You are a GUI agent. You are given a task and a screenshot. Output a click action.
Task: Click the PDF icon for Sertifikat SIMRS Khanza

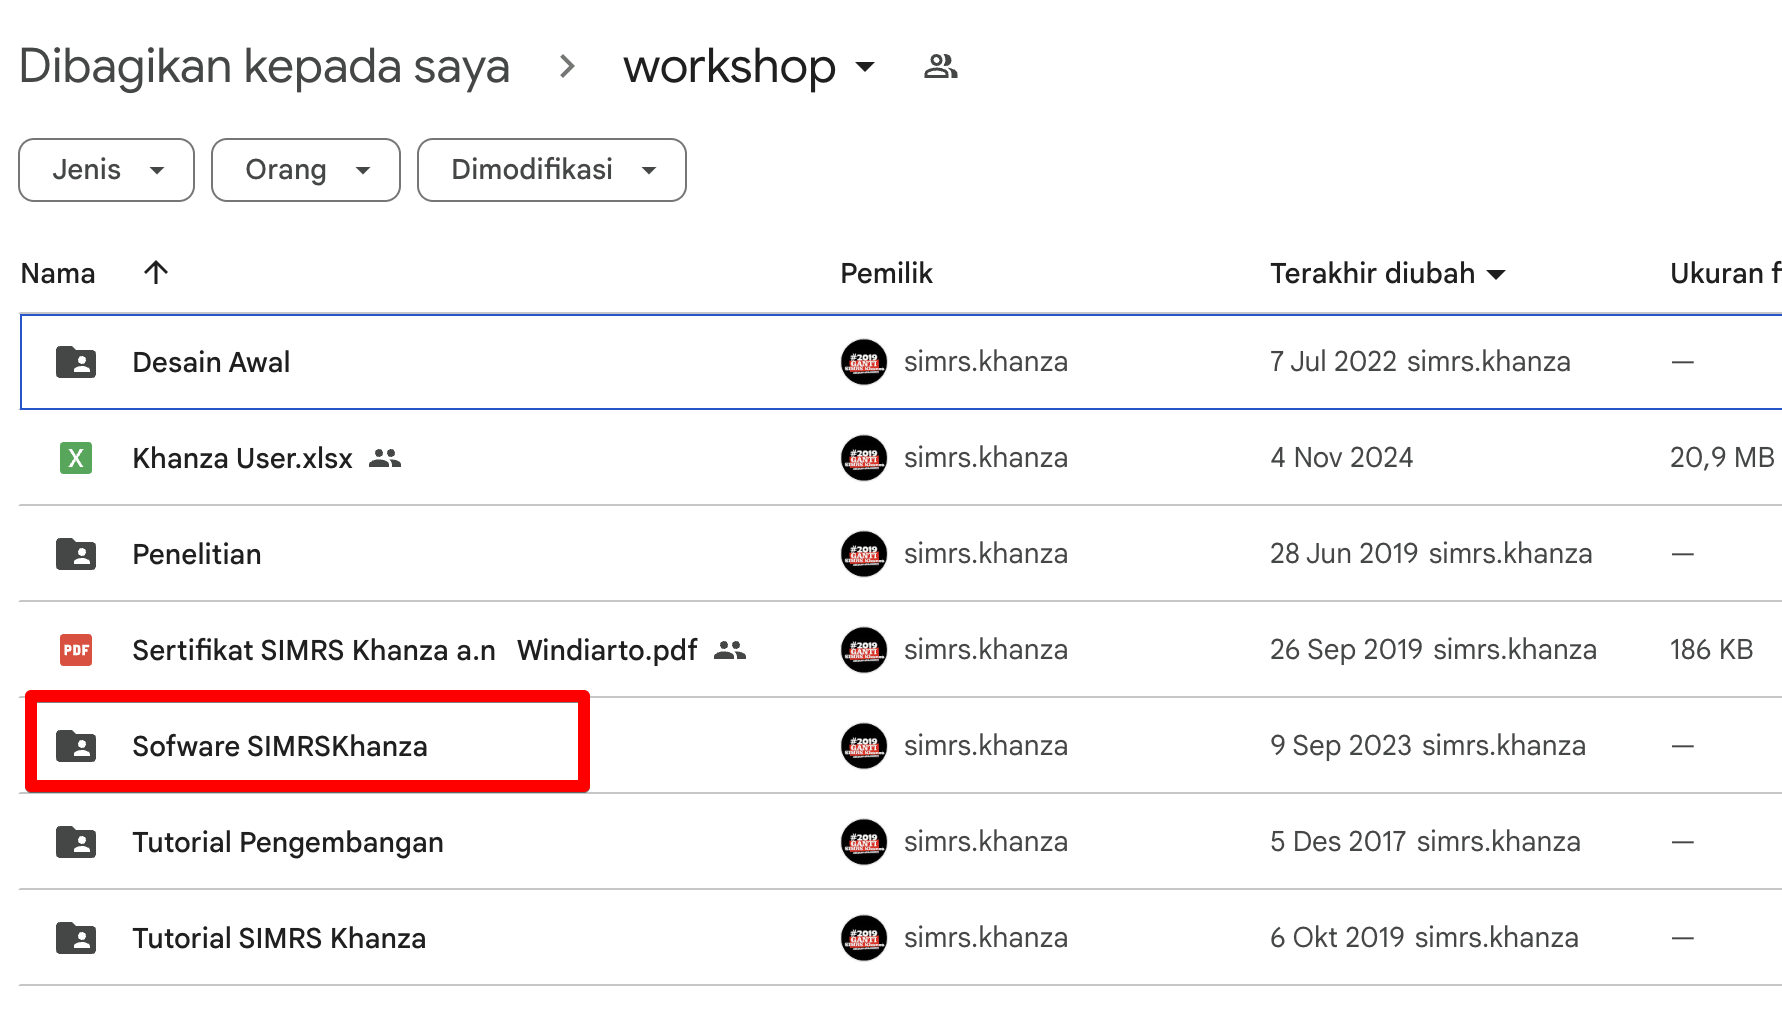76,650
